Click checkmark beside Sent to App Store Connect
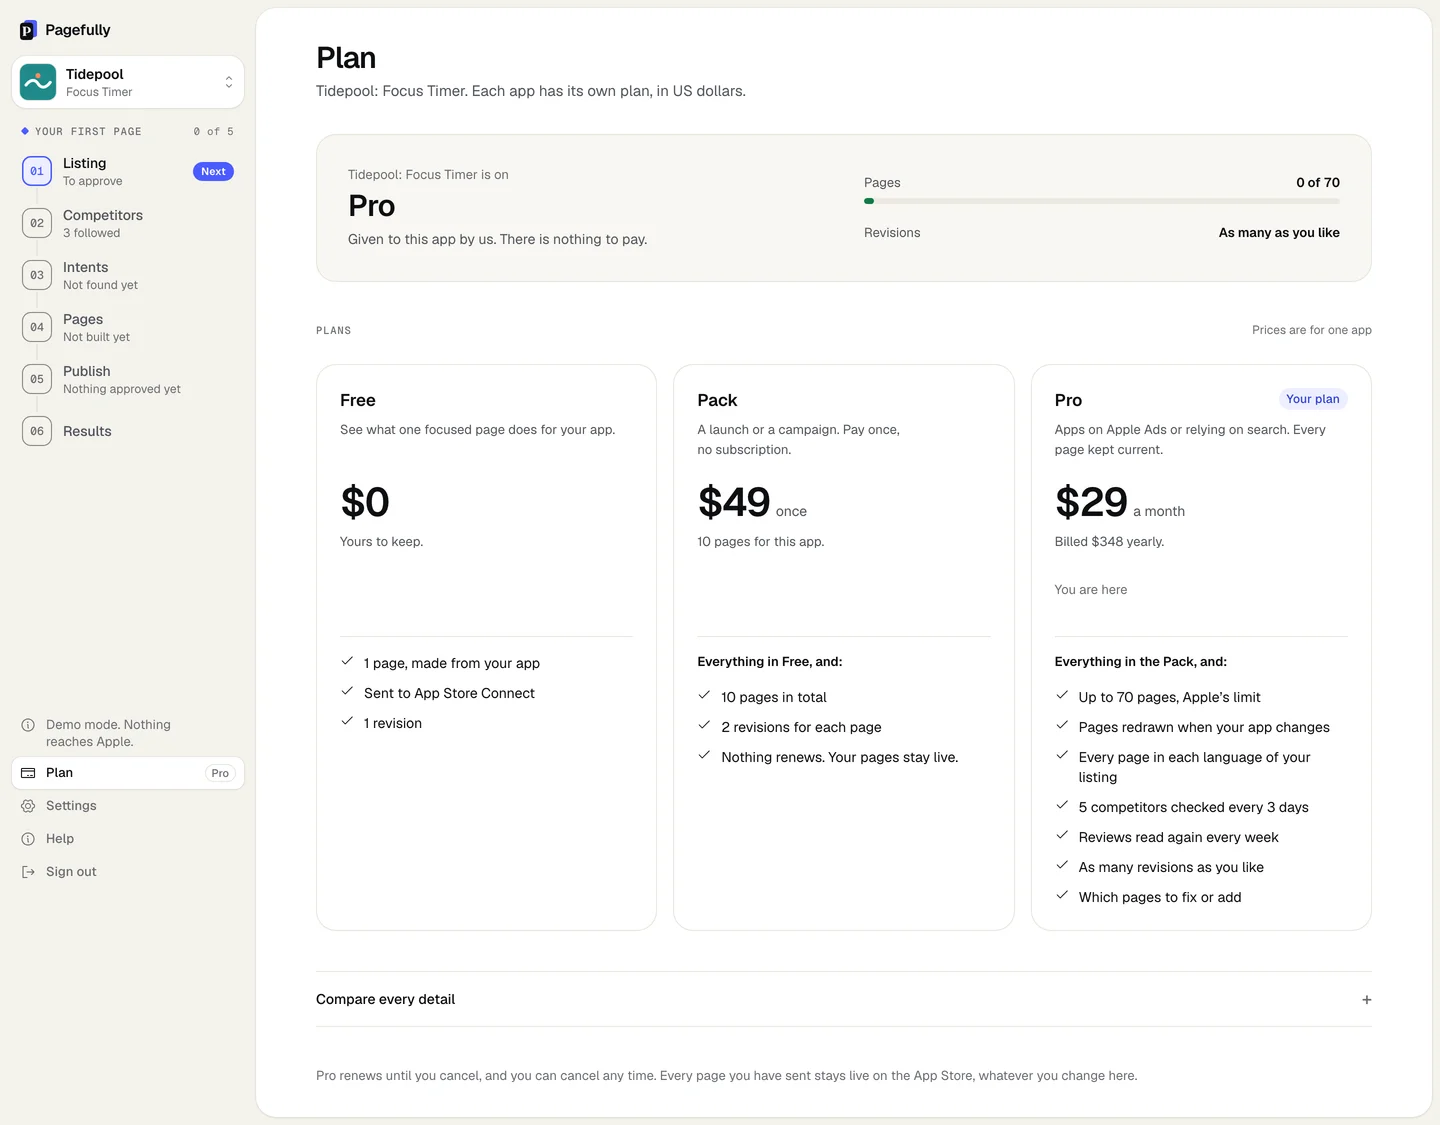 point(347,691)
